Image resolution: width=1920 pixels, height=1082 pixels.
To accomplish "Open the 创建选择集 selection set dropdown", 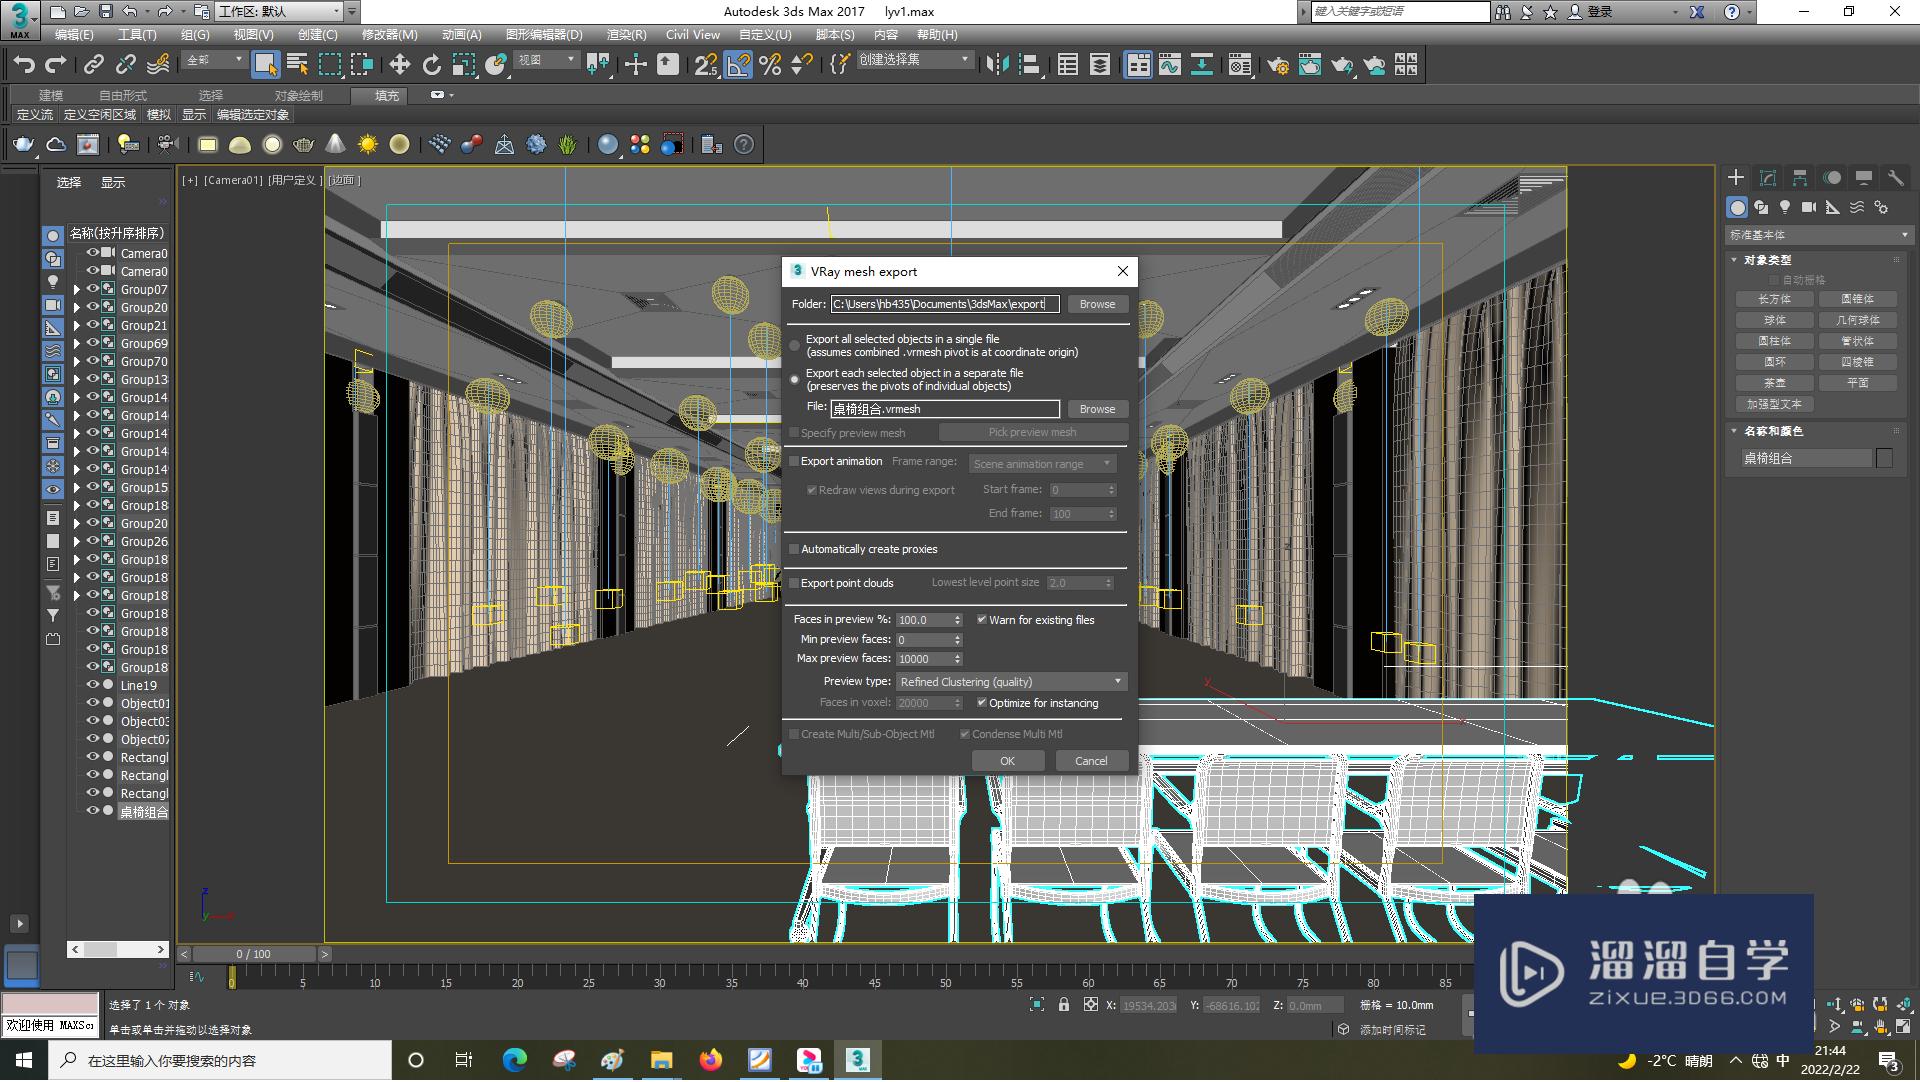I will 914,60.
